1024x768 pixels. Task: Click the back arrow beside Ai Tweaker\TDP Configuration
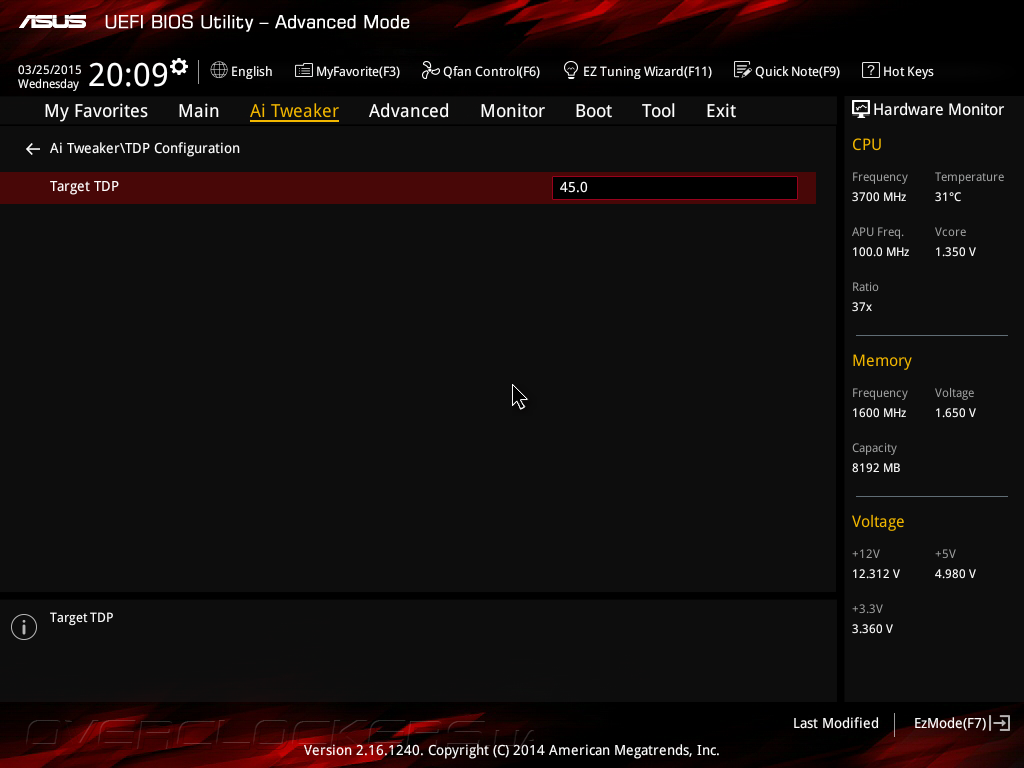tap(33, 149)
